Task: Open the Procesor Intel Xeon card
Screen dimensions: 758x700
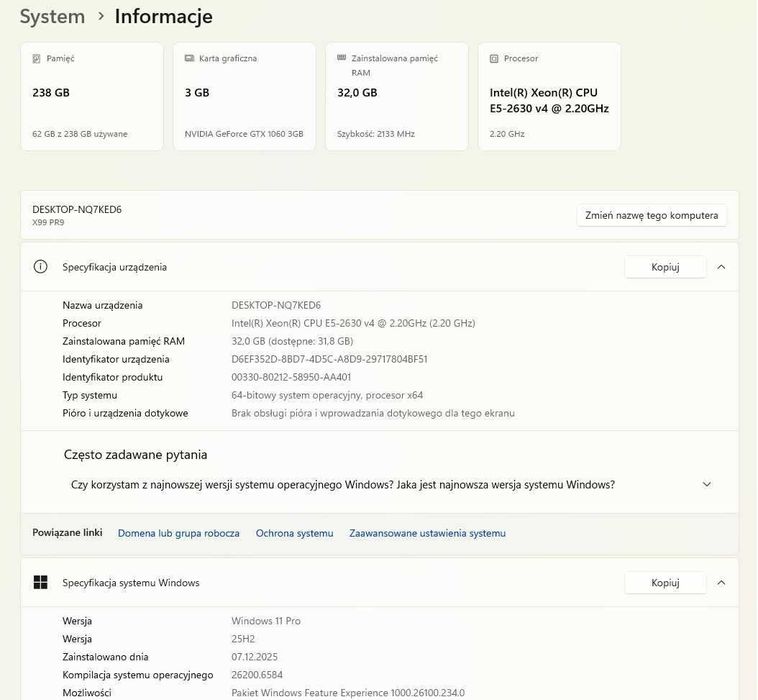Action: coord(549,96)
